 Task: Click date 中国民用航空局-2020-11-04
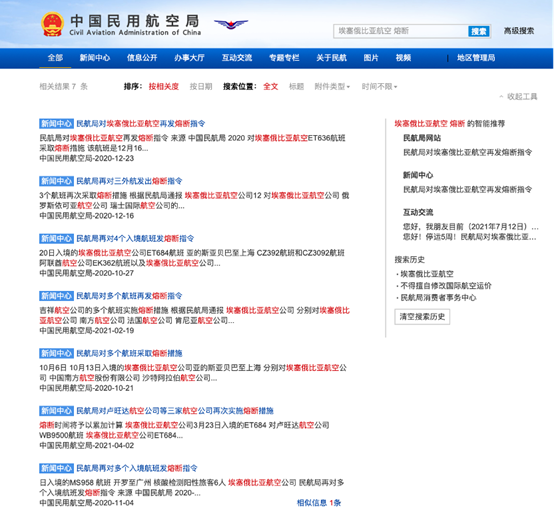tap(87, 503)
